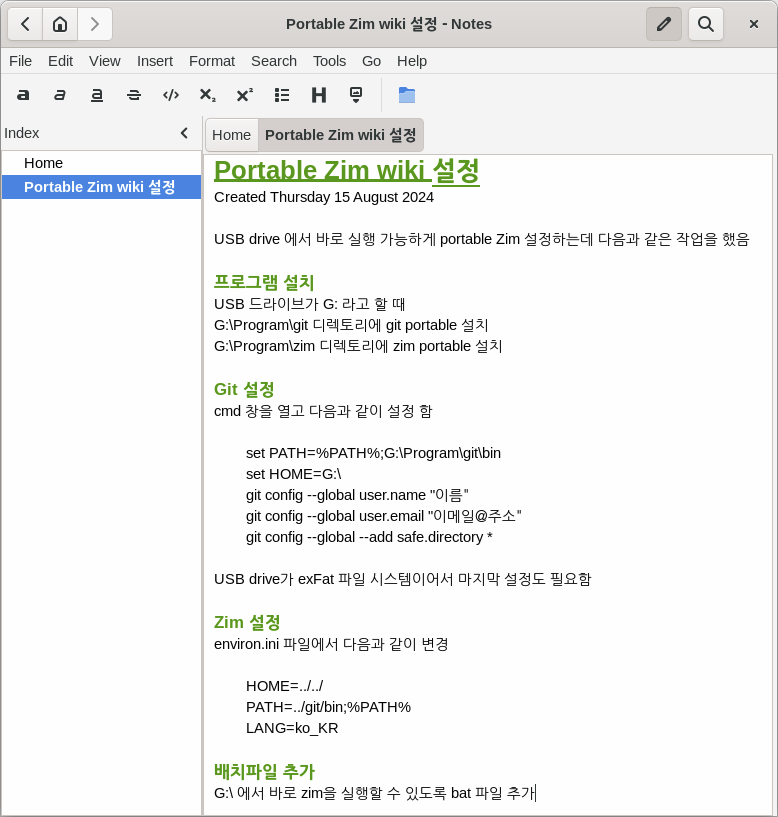Click the Created Thursday 15 August 2024 line
This screenshot has width=778, height=817.
pos(324,197)
